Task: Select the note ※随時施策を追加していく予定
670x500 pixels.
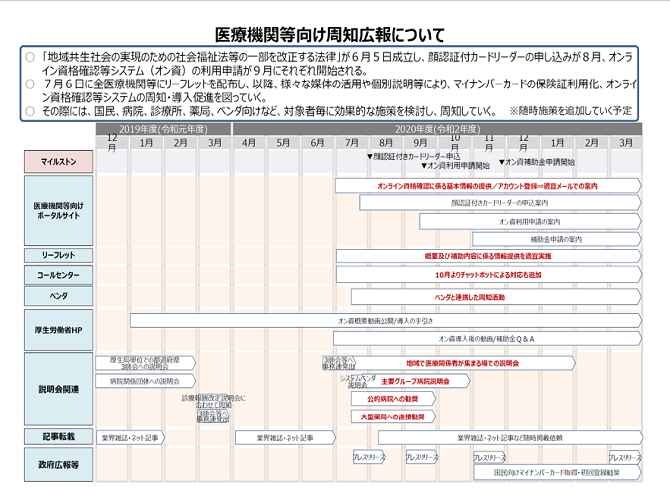Action: [570, 111]
